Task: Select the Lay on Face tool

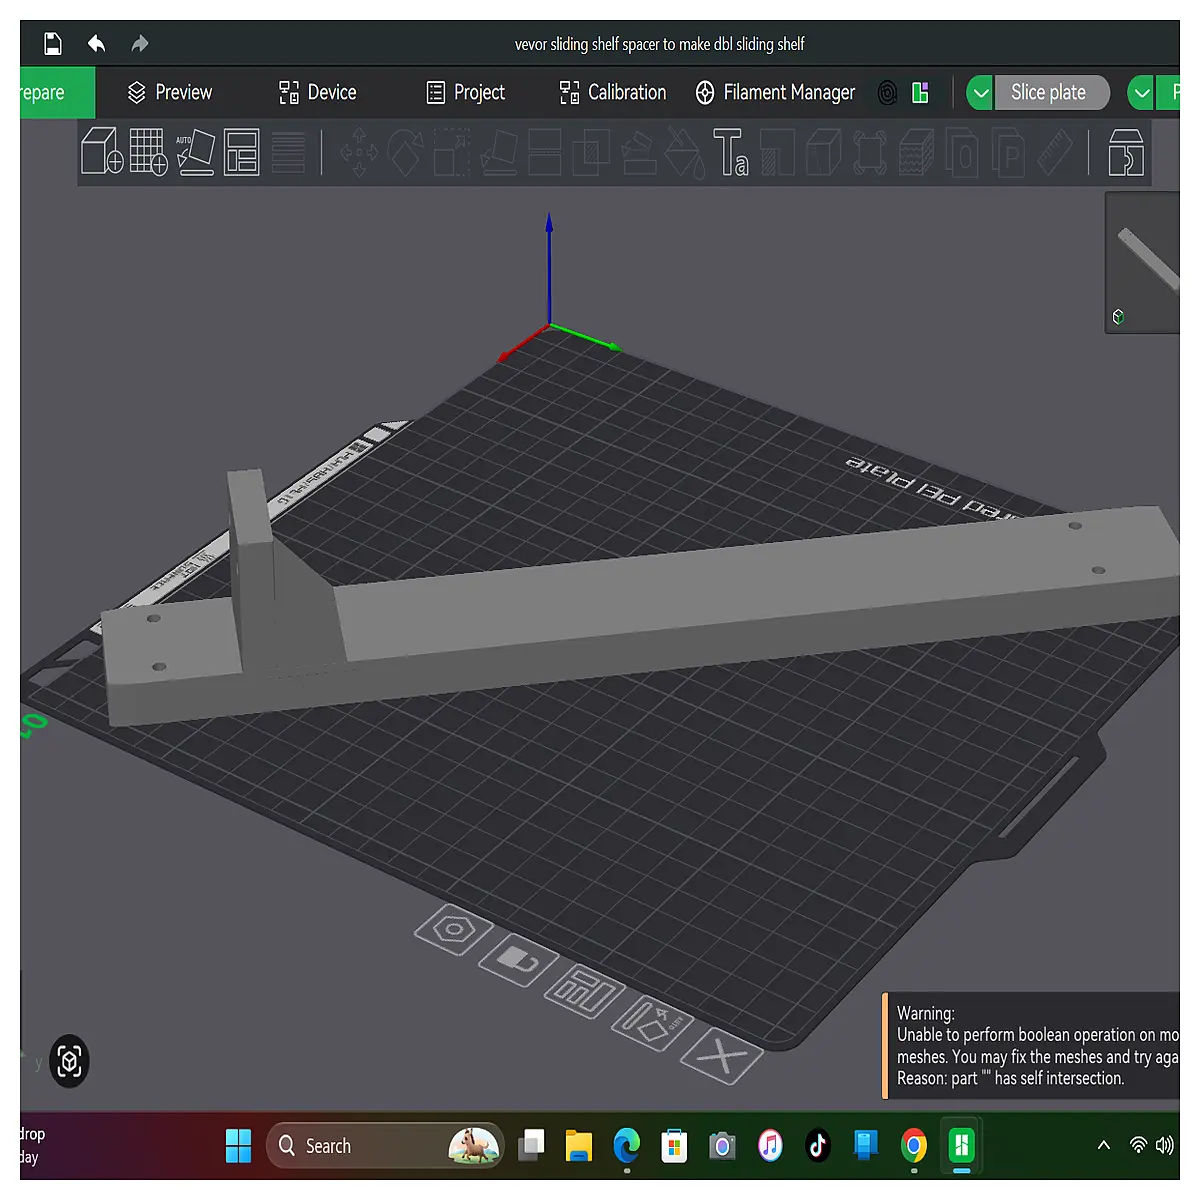Action: pos(499,152)
